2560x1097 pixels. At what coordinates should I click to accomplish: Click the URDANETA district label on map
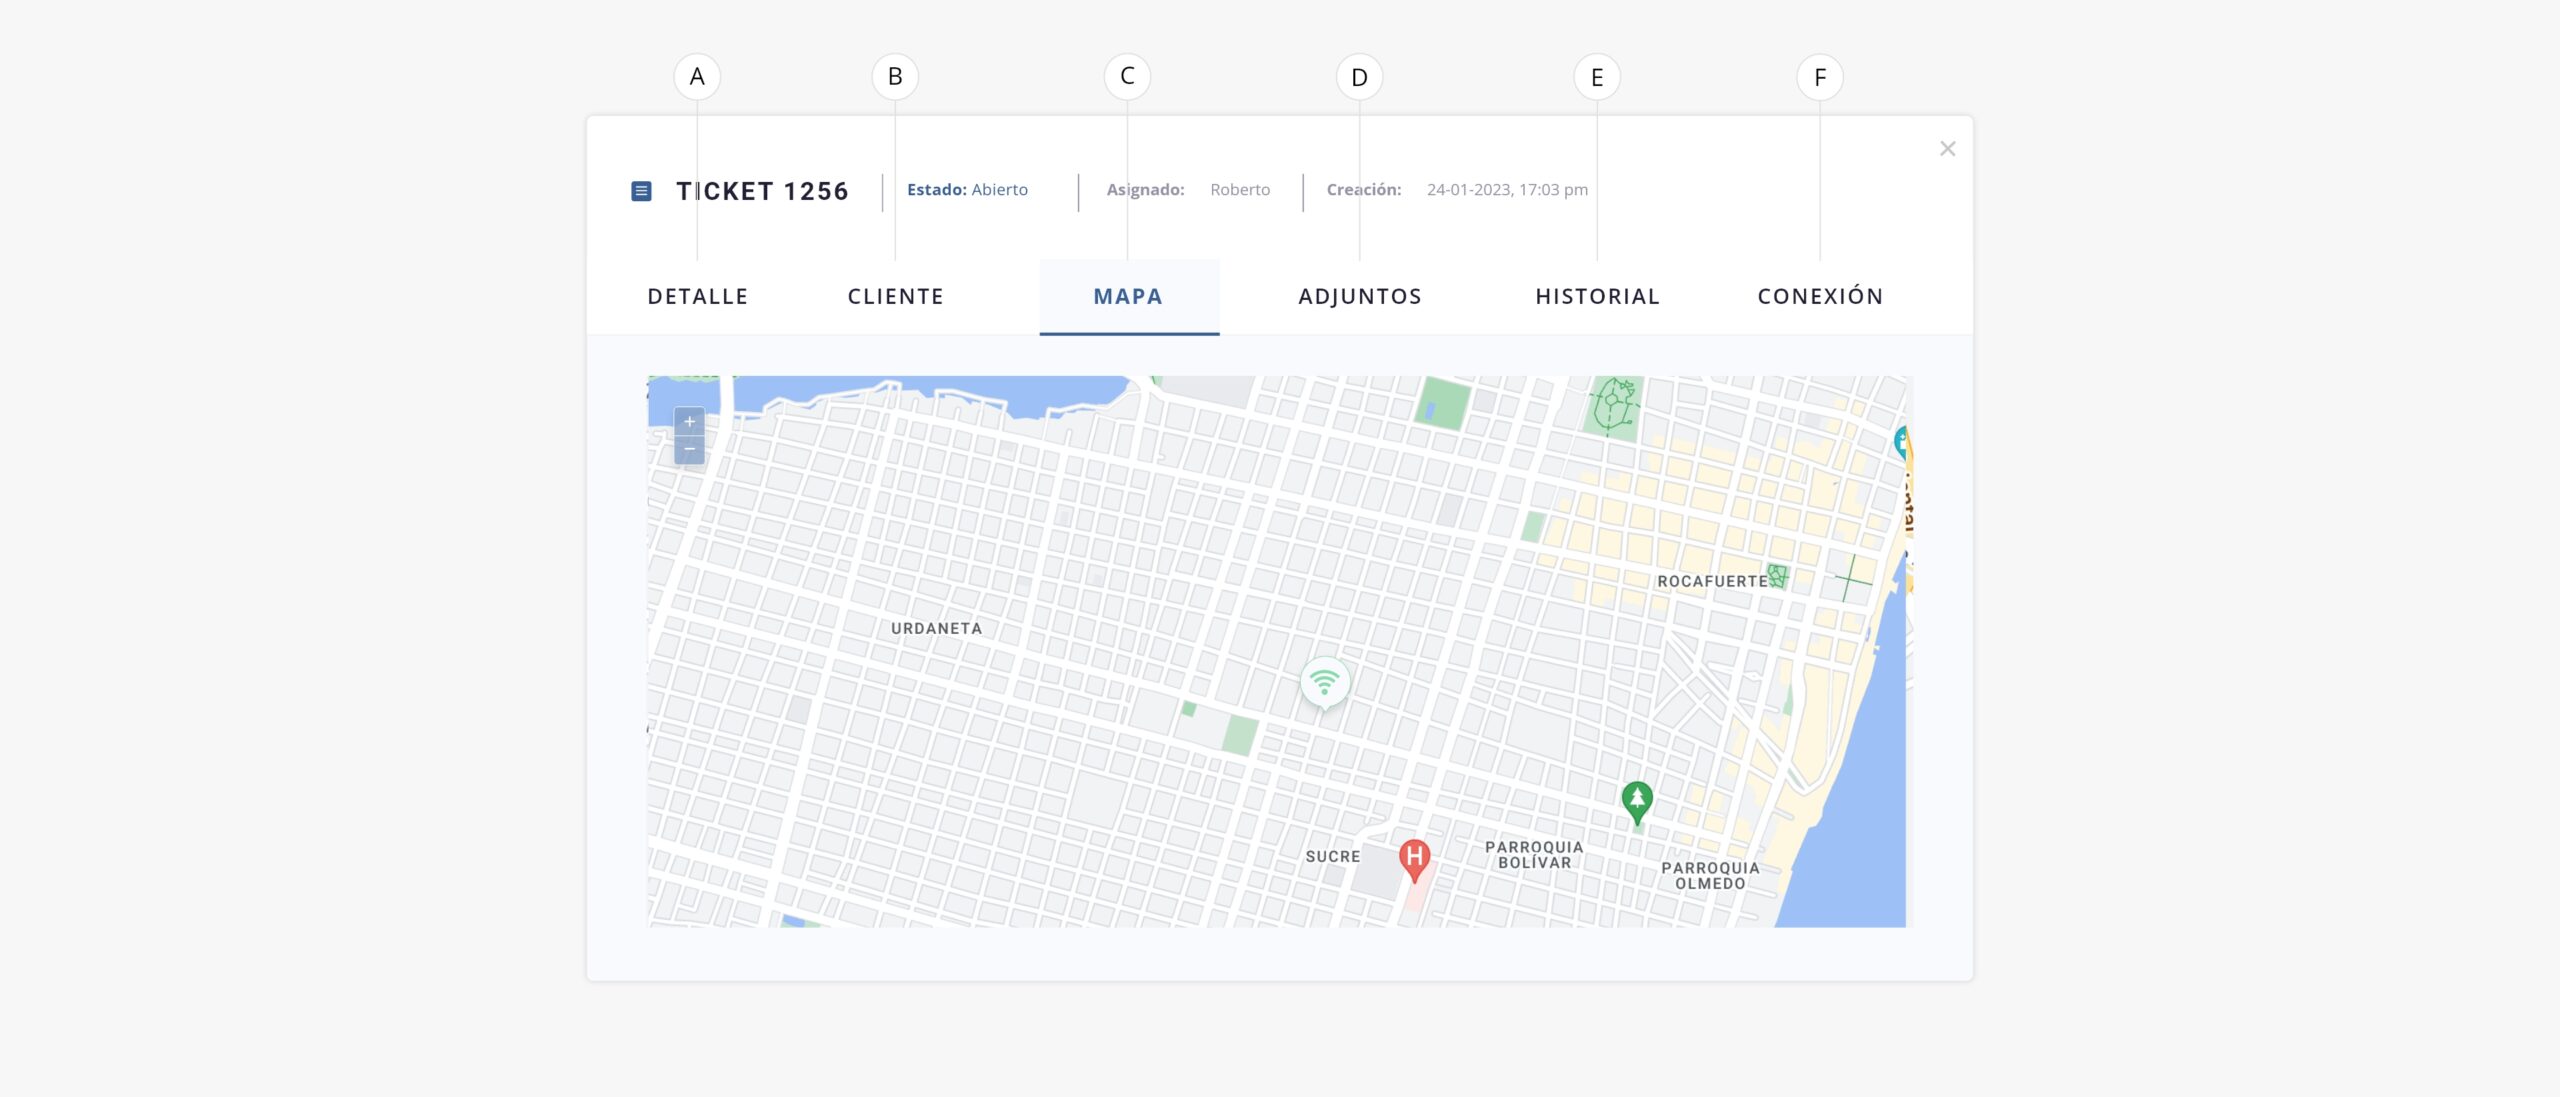tap(936, 628)
